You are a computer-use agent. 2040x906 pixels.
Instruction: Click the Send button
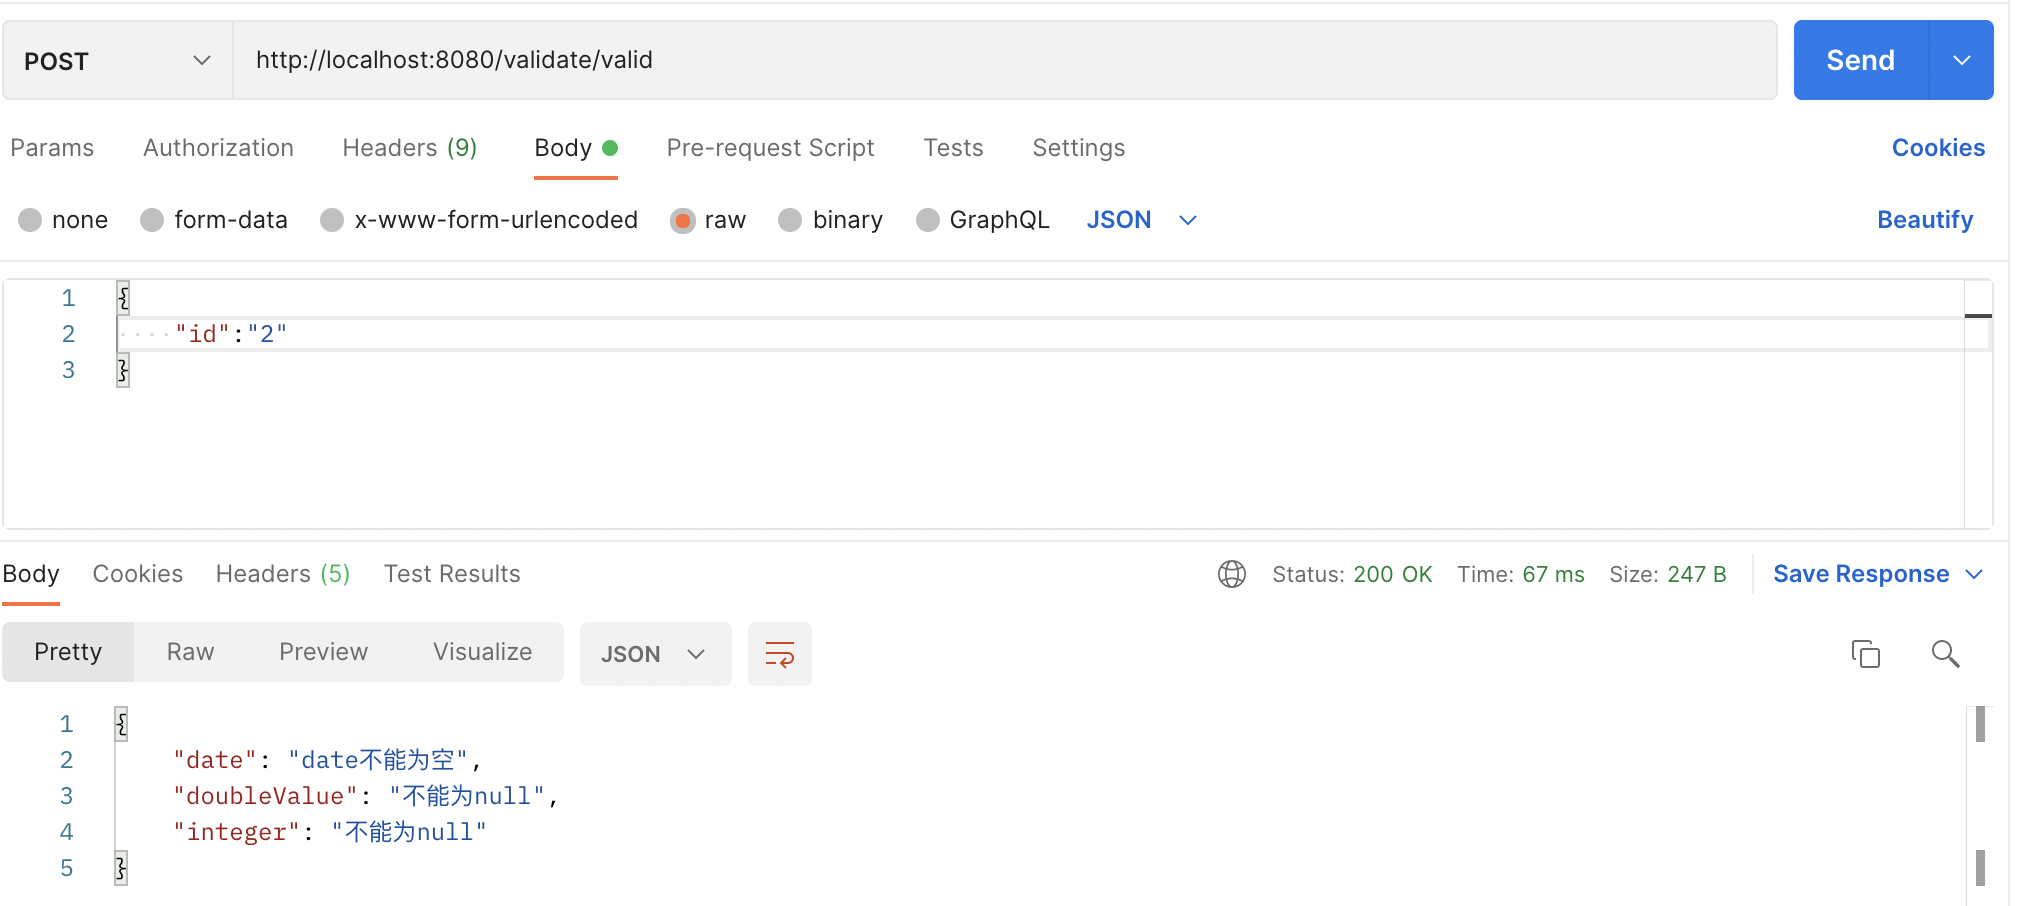click(x=1858, y=60)
